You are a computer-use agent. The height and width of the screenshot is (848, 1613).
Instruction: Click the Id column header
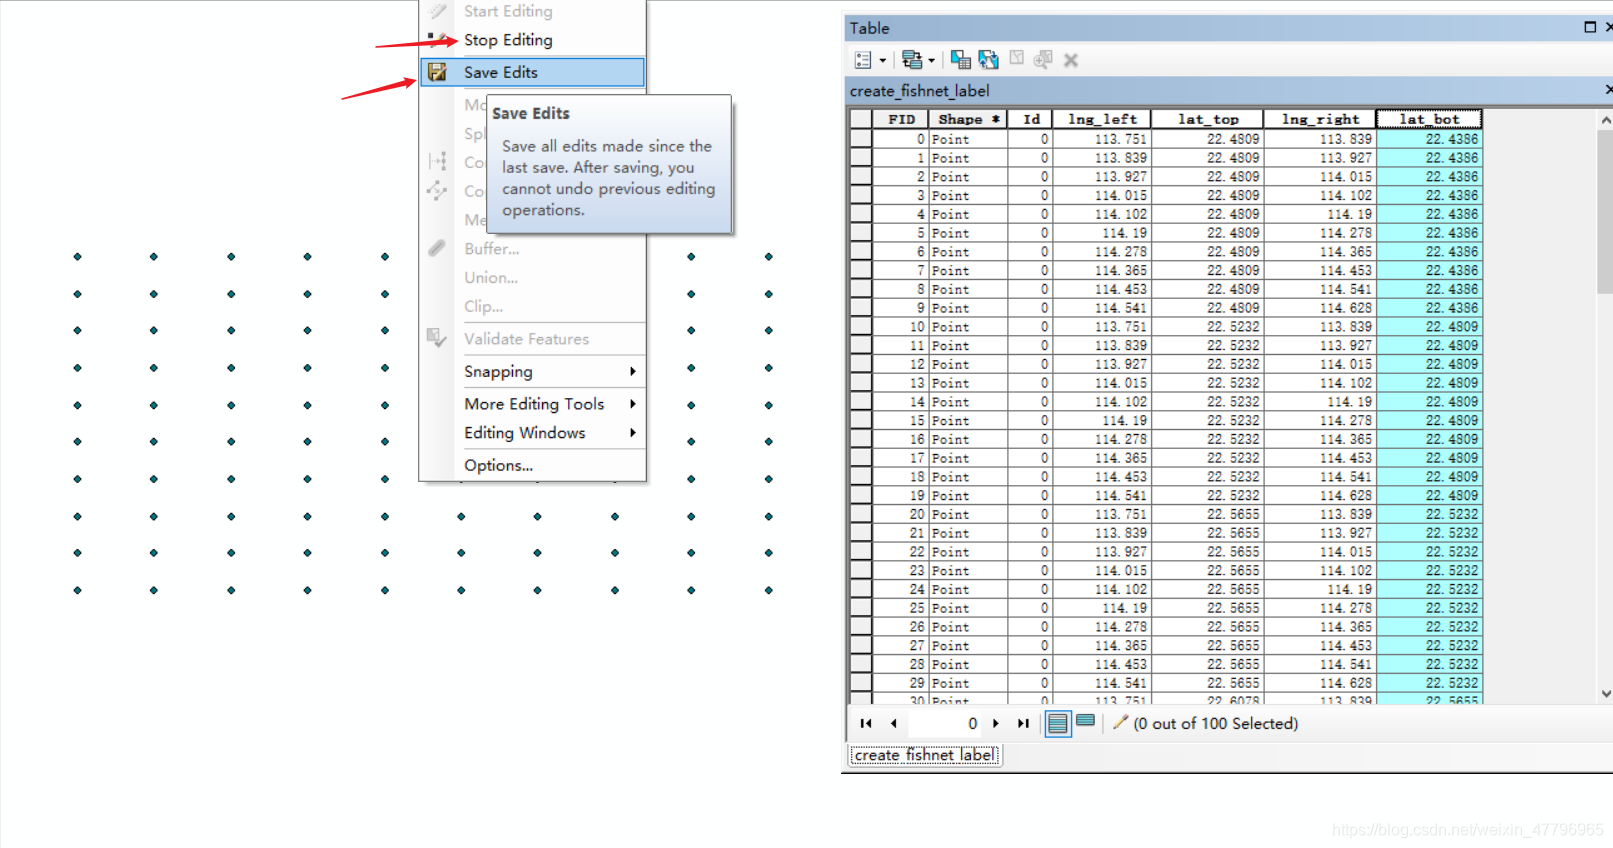click(x=1030, y=119)
